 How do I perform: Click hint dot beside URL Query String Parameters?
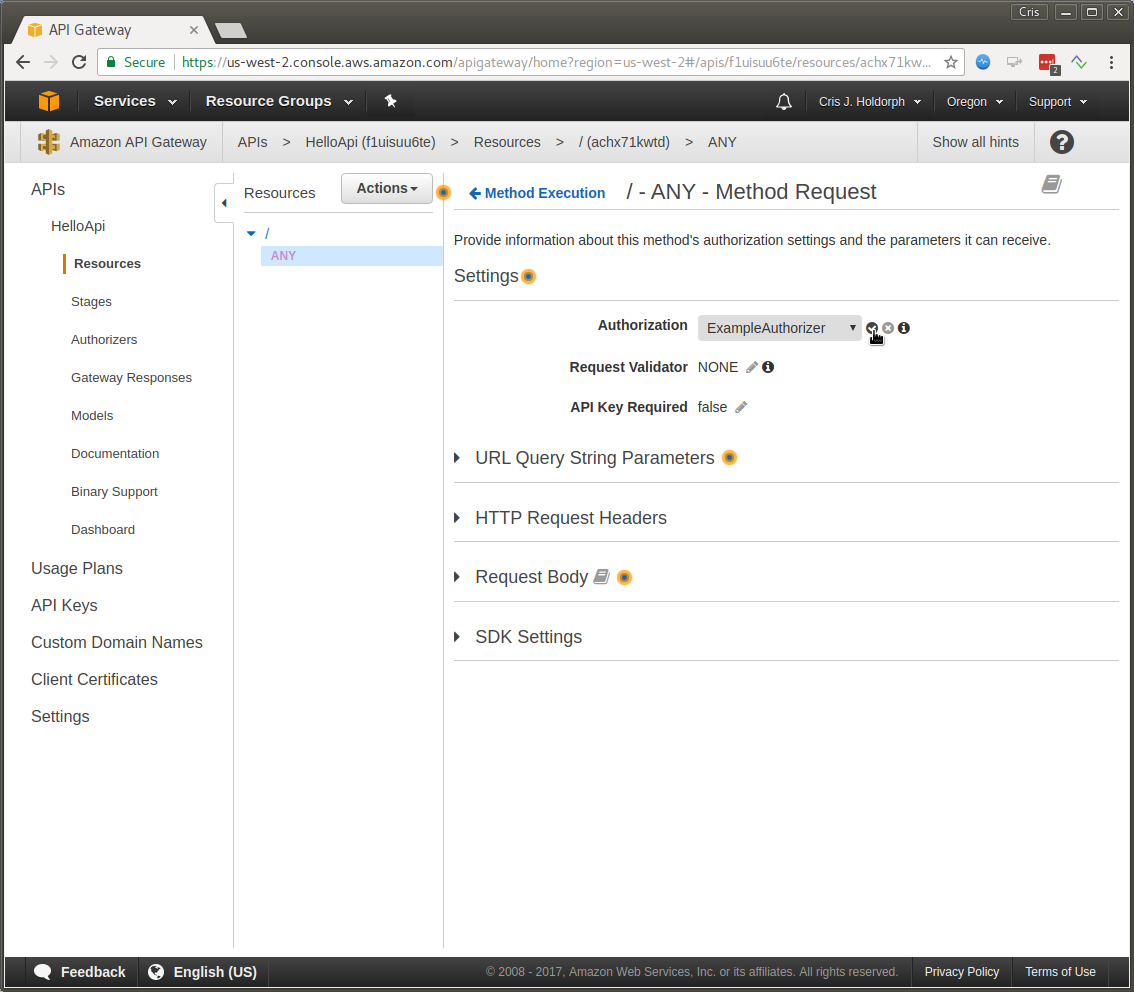coord(730,458)
